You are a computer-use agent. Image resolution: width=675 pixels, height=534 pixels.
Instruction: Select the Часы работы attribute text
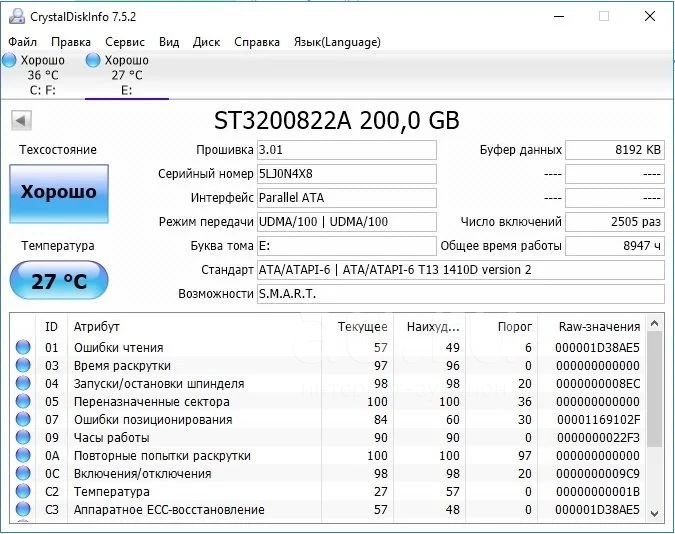tap(111, 438)
